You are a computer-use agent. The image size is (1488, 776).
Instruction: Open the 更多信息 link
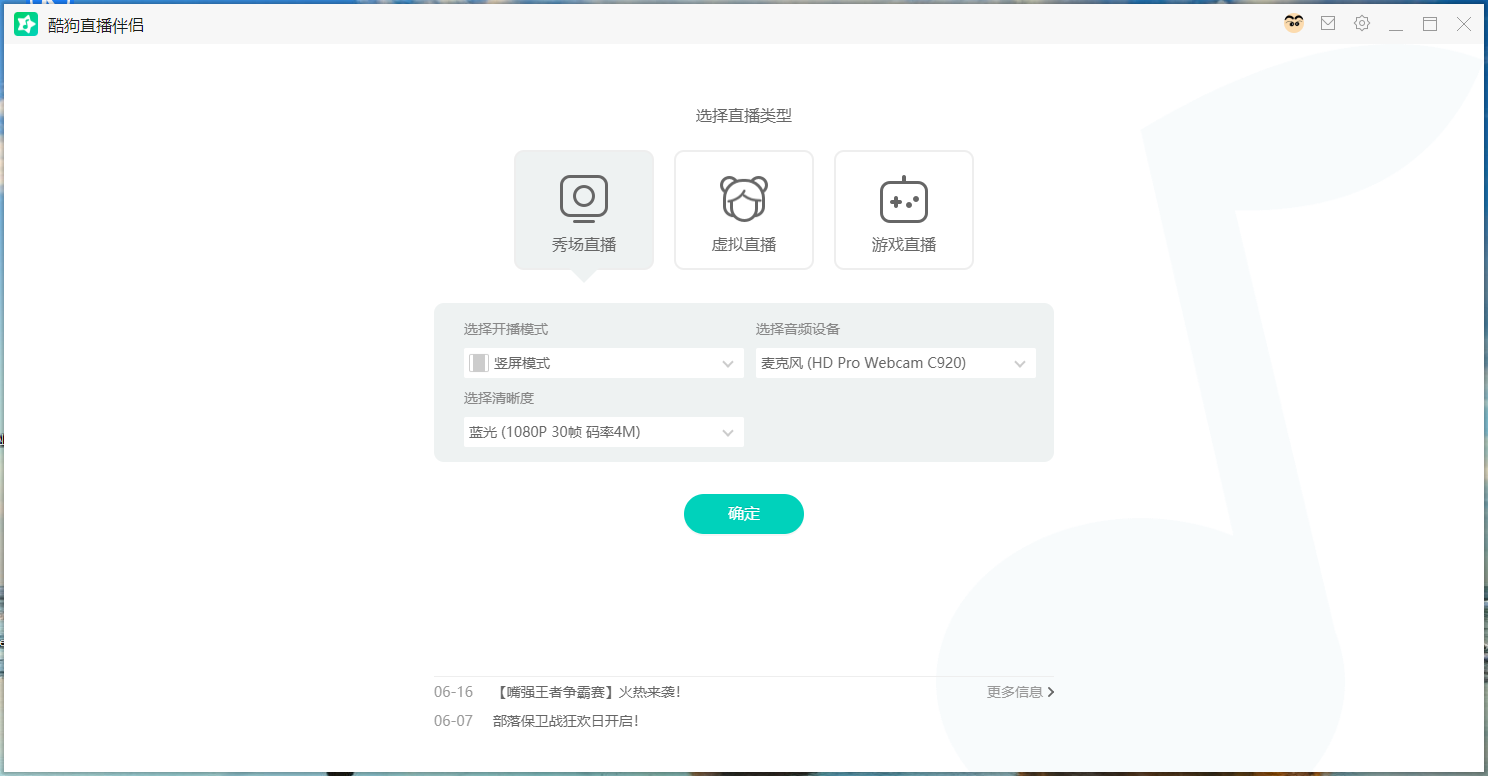[1020, 692]
